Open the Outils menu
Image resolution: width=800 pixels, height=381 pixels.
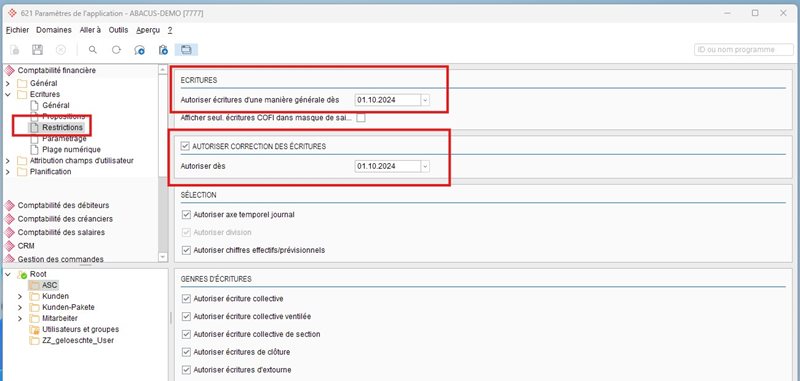[118, 30]
